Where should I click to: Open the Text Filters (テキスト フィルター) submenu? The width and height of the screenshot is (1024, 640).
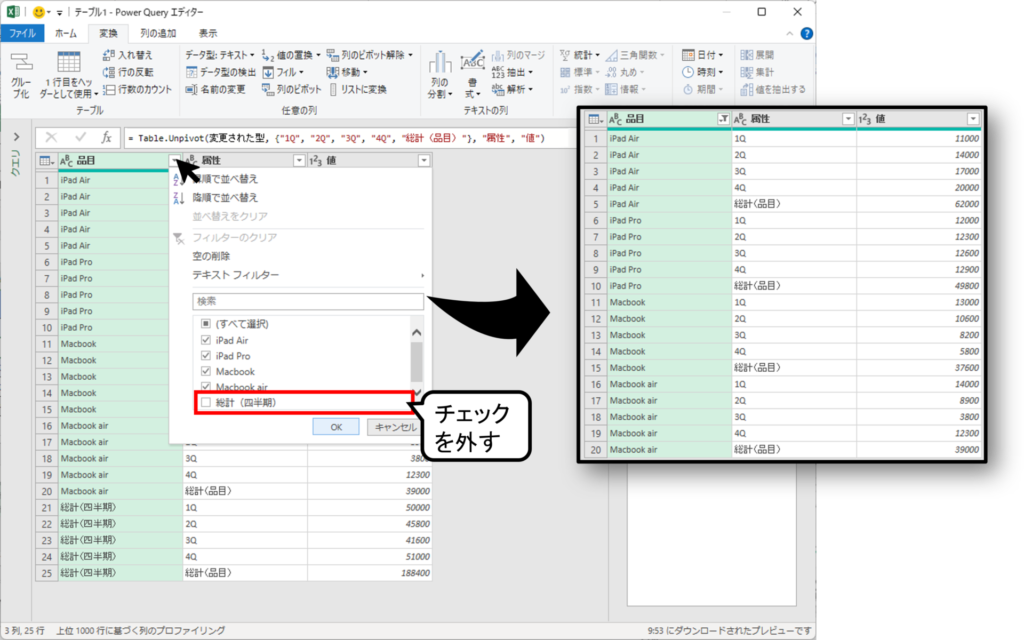[235, 275]
